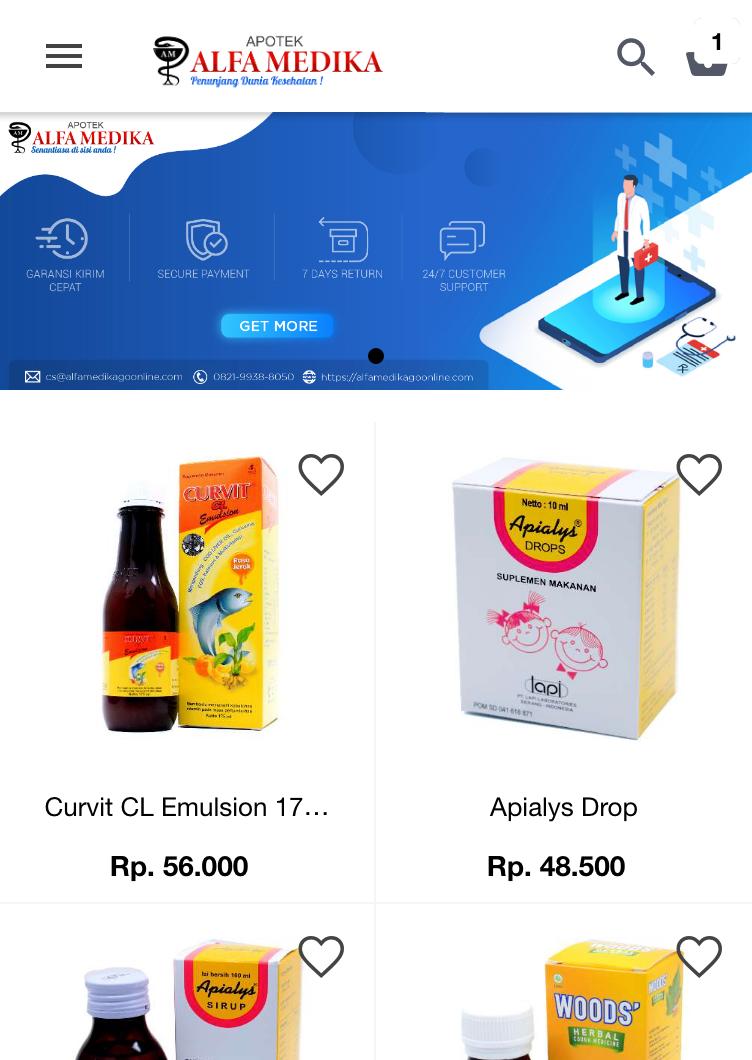The height and width of the screenshot is (1060, 752).
Task: Open the shopping cart with 1 item
Action: coord(708,55)
